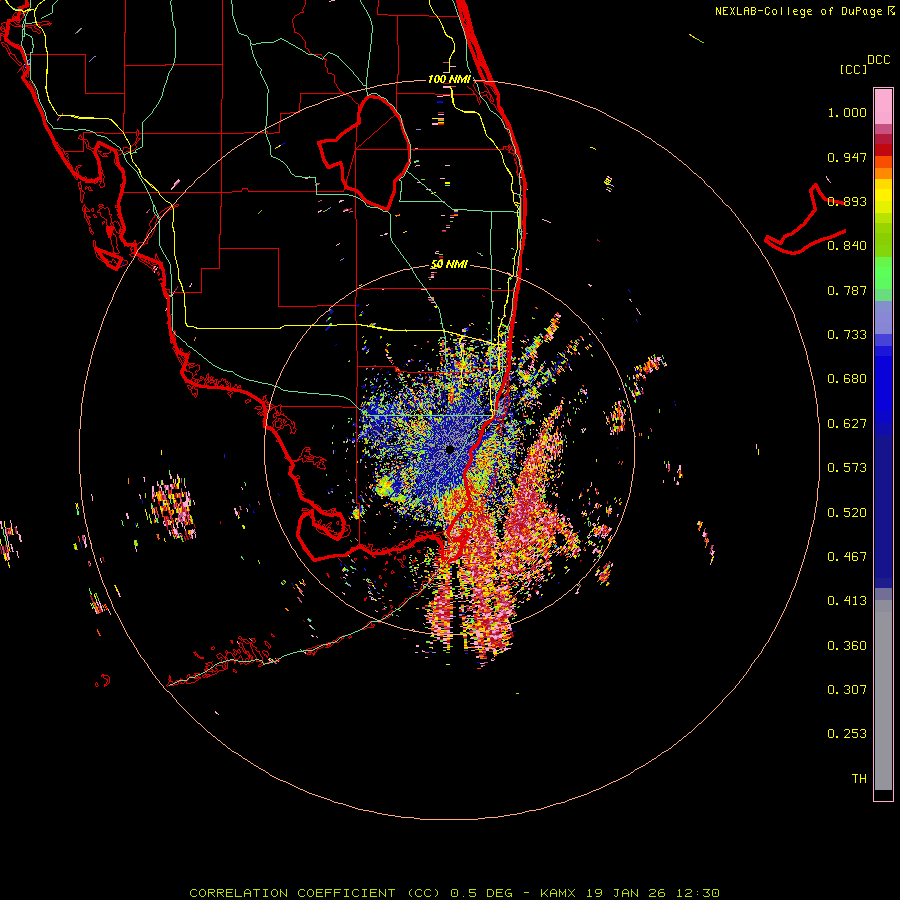
Task: Click the 0.627 legend value
Action: coord(847,424)
